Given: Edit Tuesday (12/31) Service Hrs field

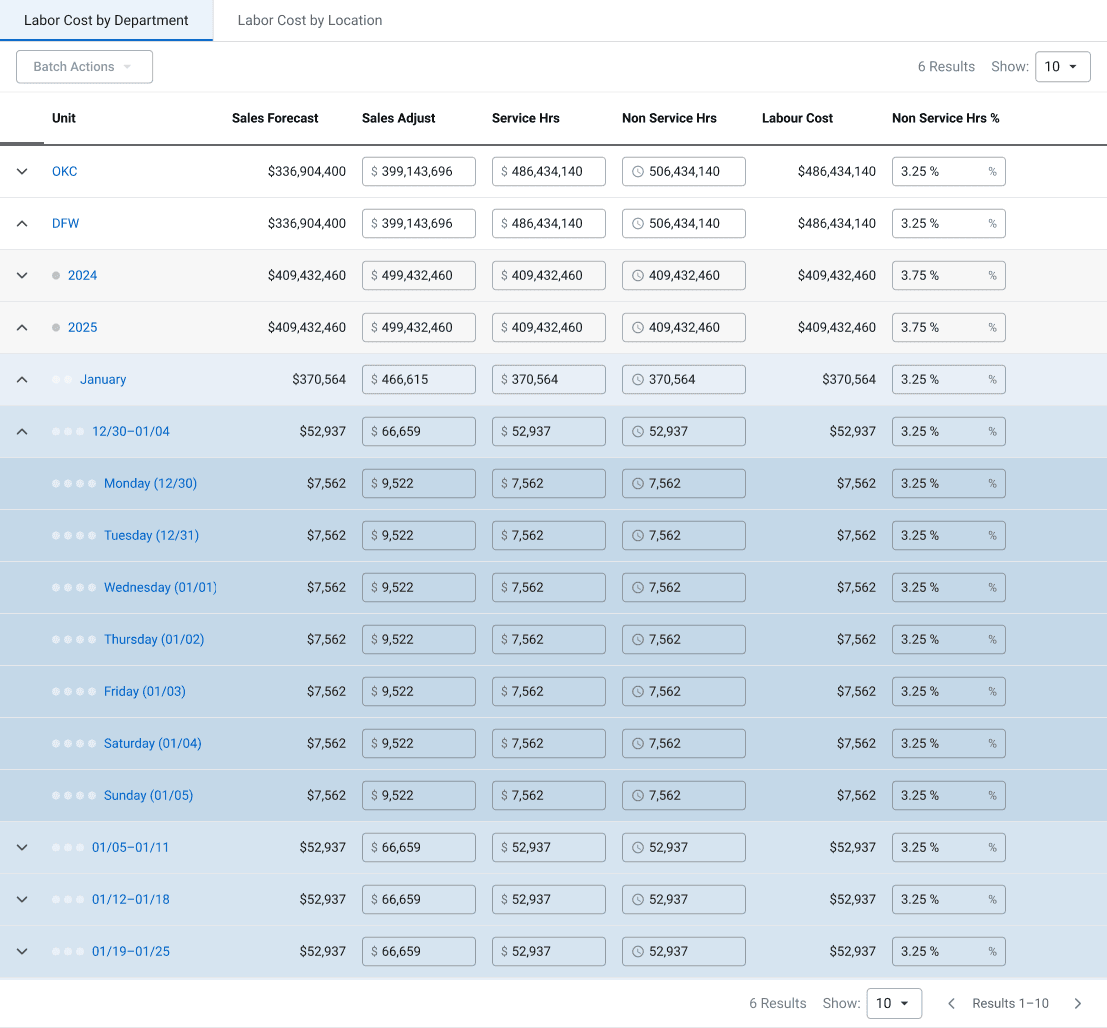Looking at the screenshot, I should (549, 536).
